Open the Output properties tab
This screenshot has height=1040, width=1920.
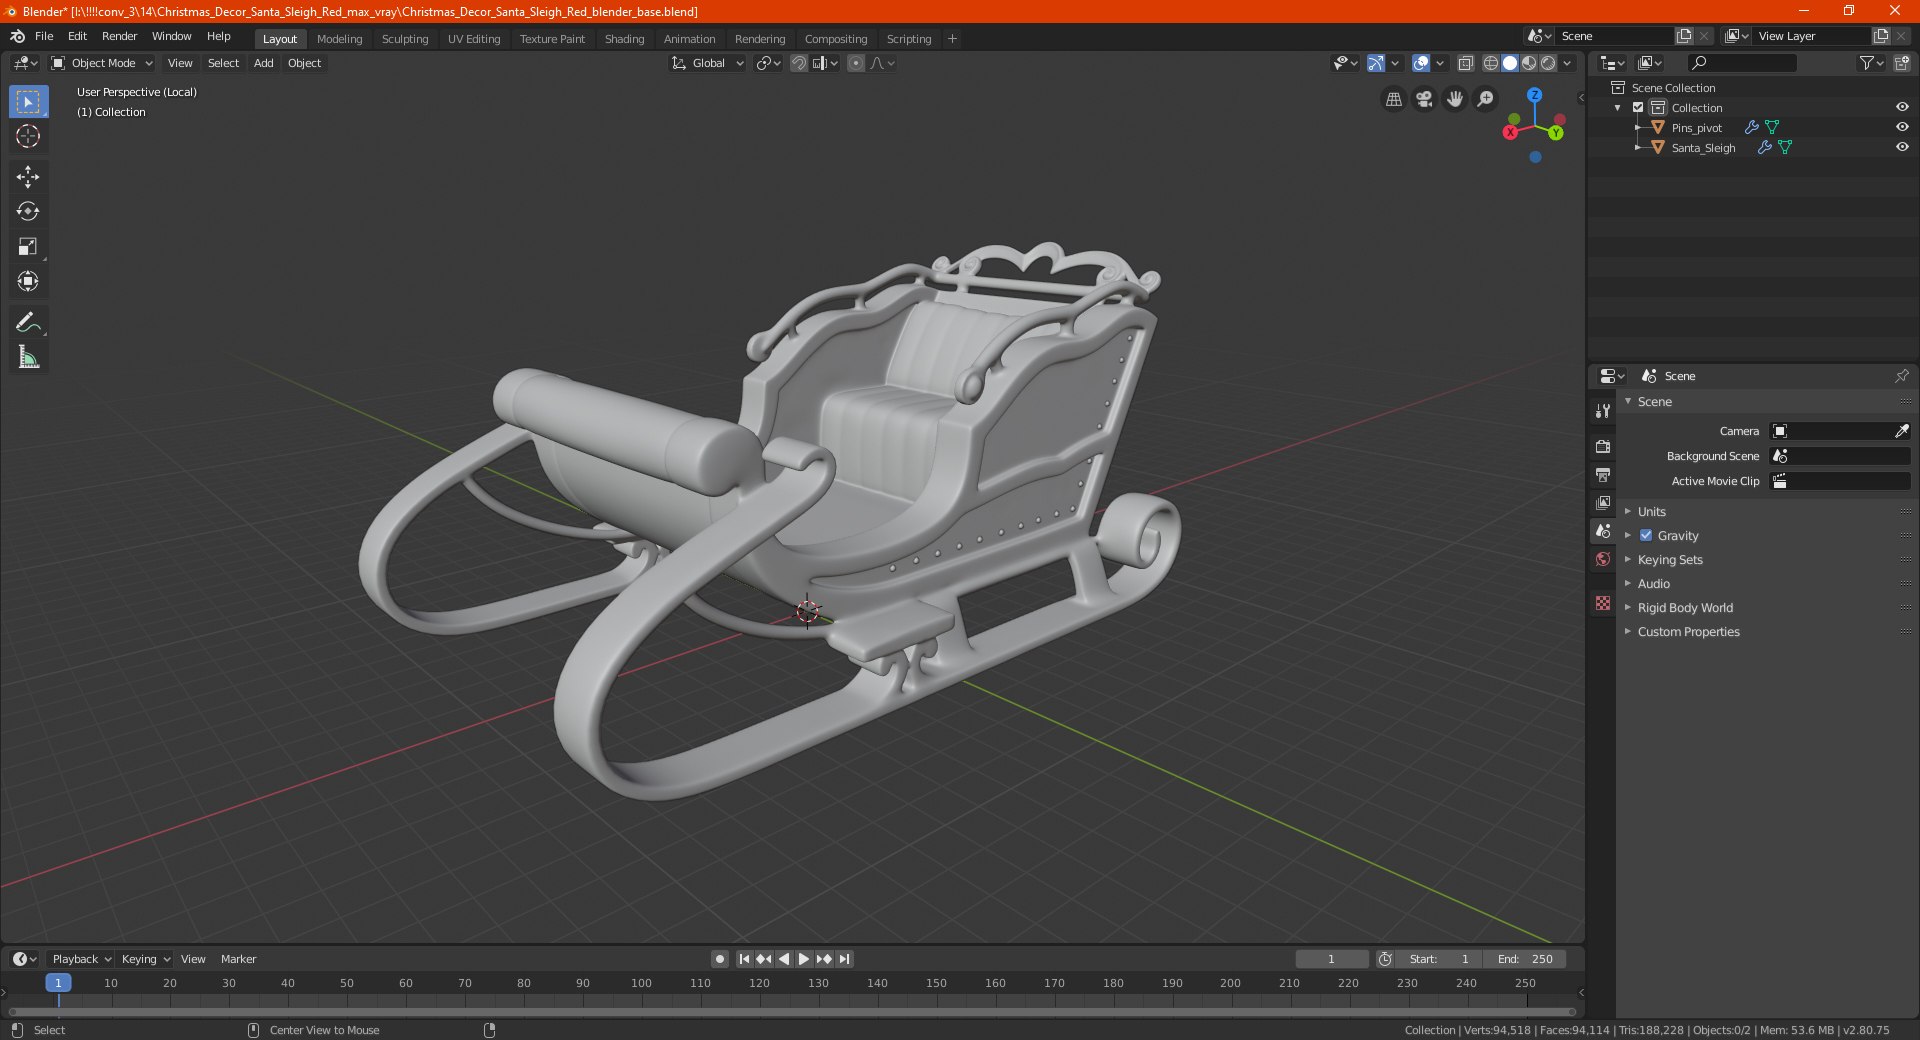pyautogui.click(x=1603, y=474)
